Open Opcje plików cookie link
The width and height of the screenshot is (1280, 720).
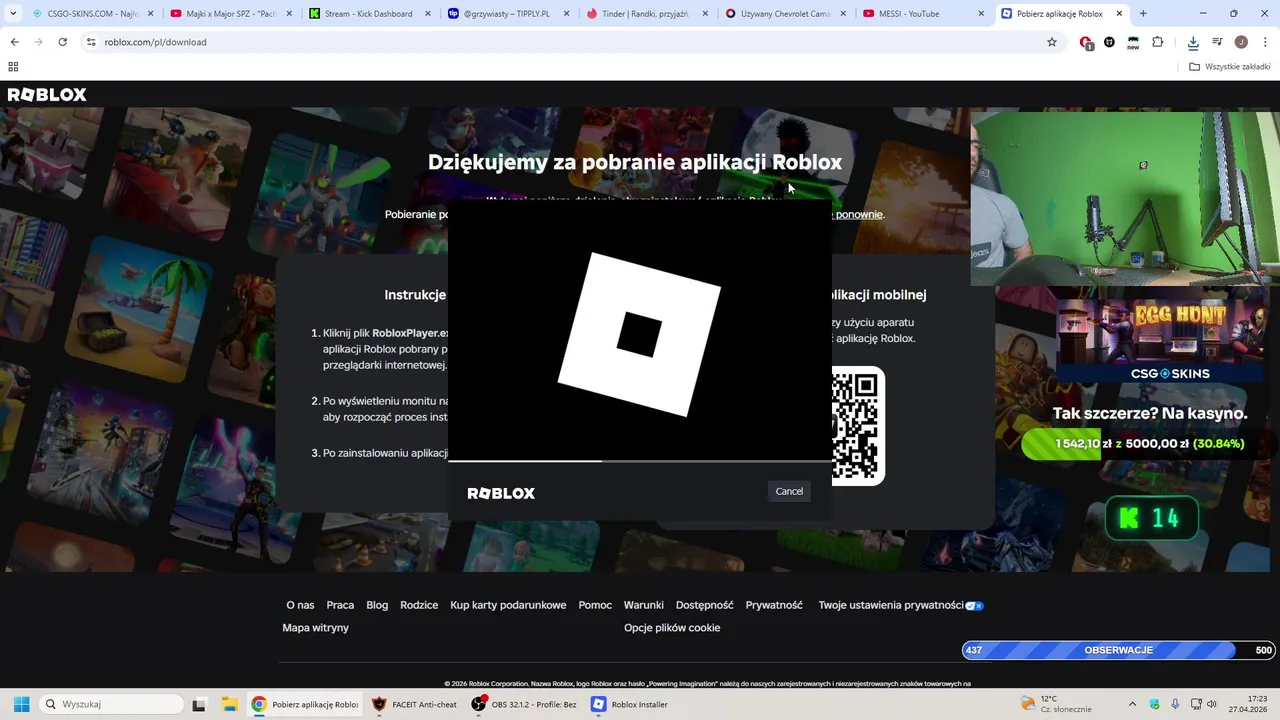tap(672, 628)
